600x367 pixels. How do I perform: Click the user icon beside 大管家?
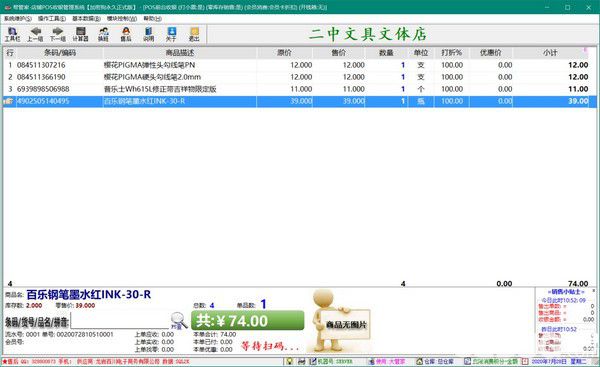[x=371, y=361]
